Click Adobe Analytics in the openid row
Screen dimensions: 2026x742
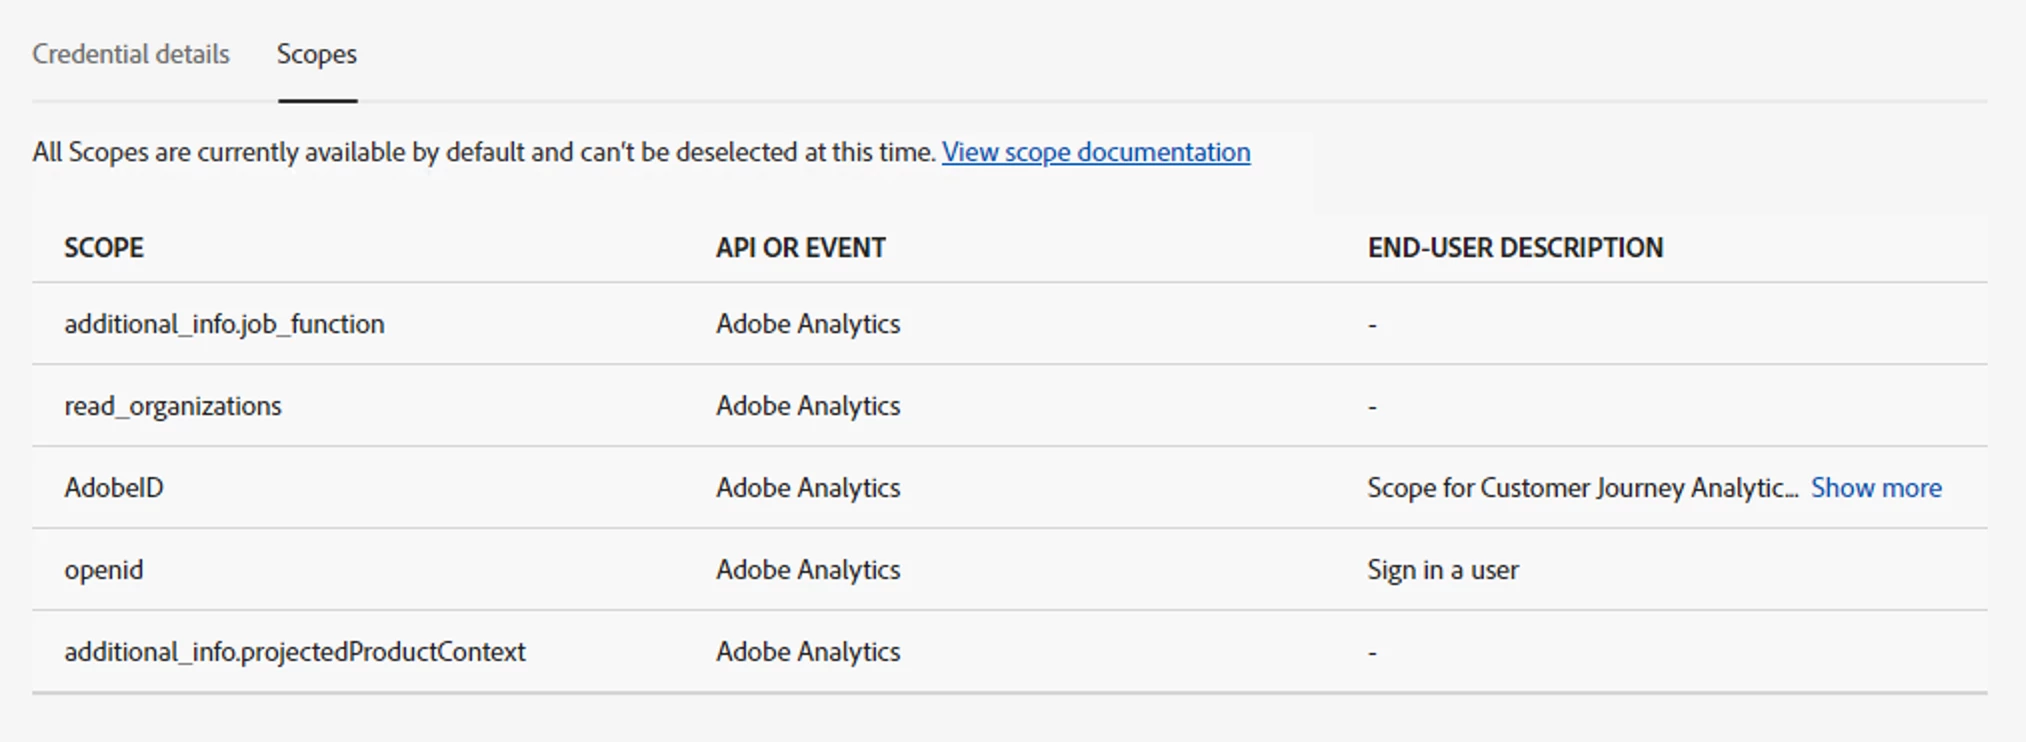tap(808, 570)
